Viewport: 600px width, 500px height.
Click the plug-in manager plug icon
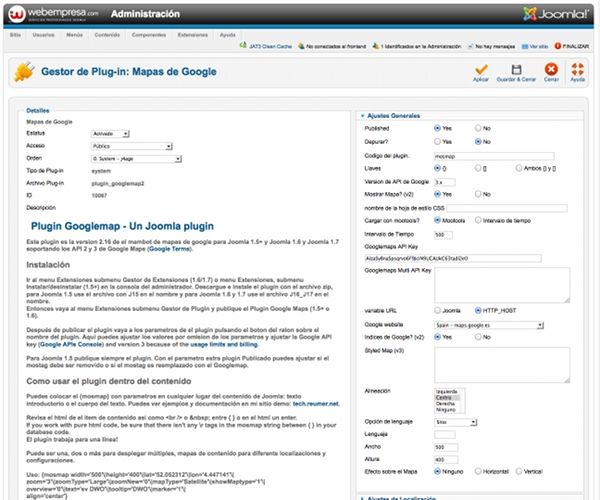point(24,72)
